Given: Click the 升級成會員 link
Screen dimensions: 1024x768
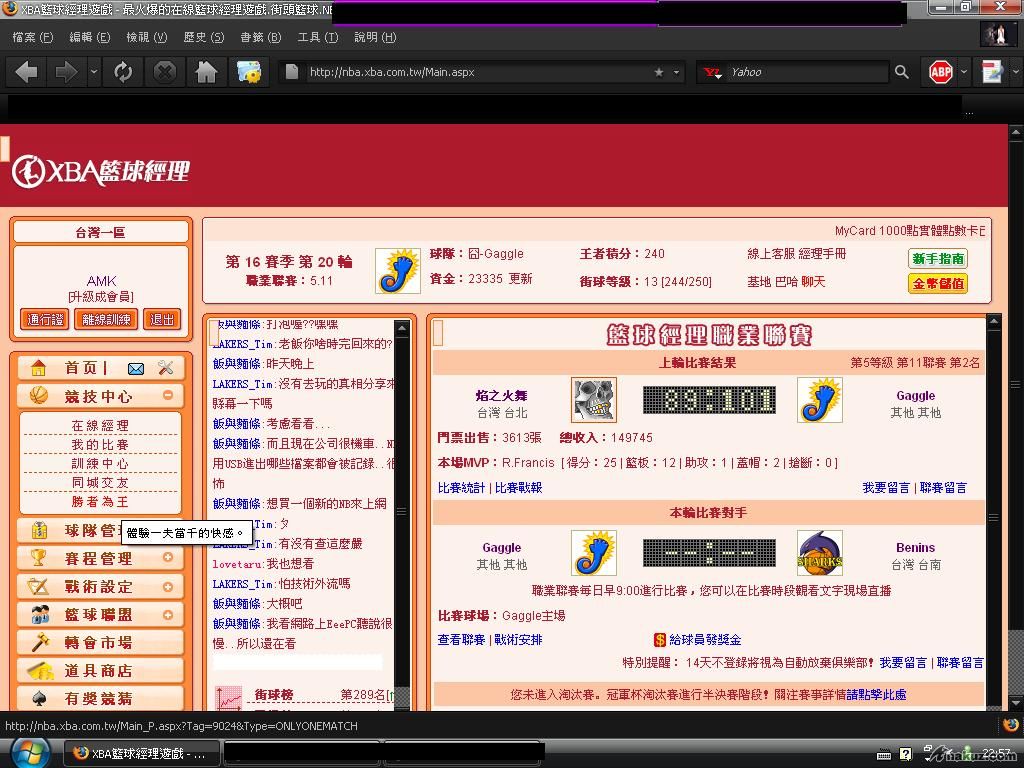Looking at the screenshot, I should pos(101,297).
